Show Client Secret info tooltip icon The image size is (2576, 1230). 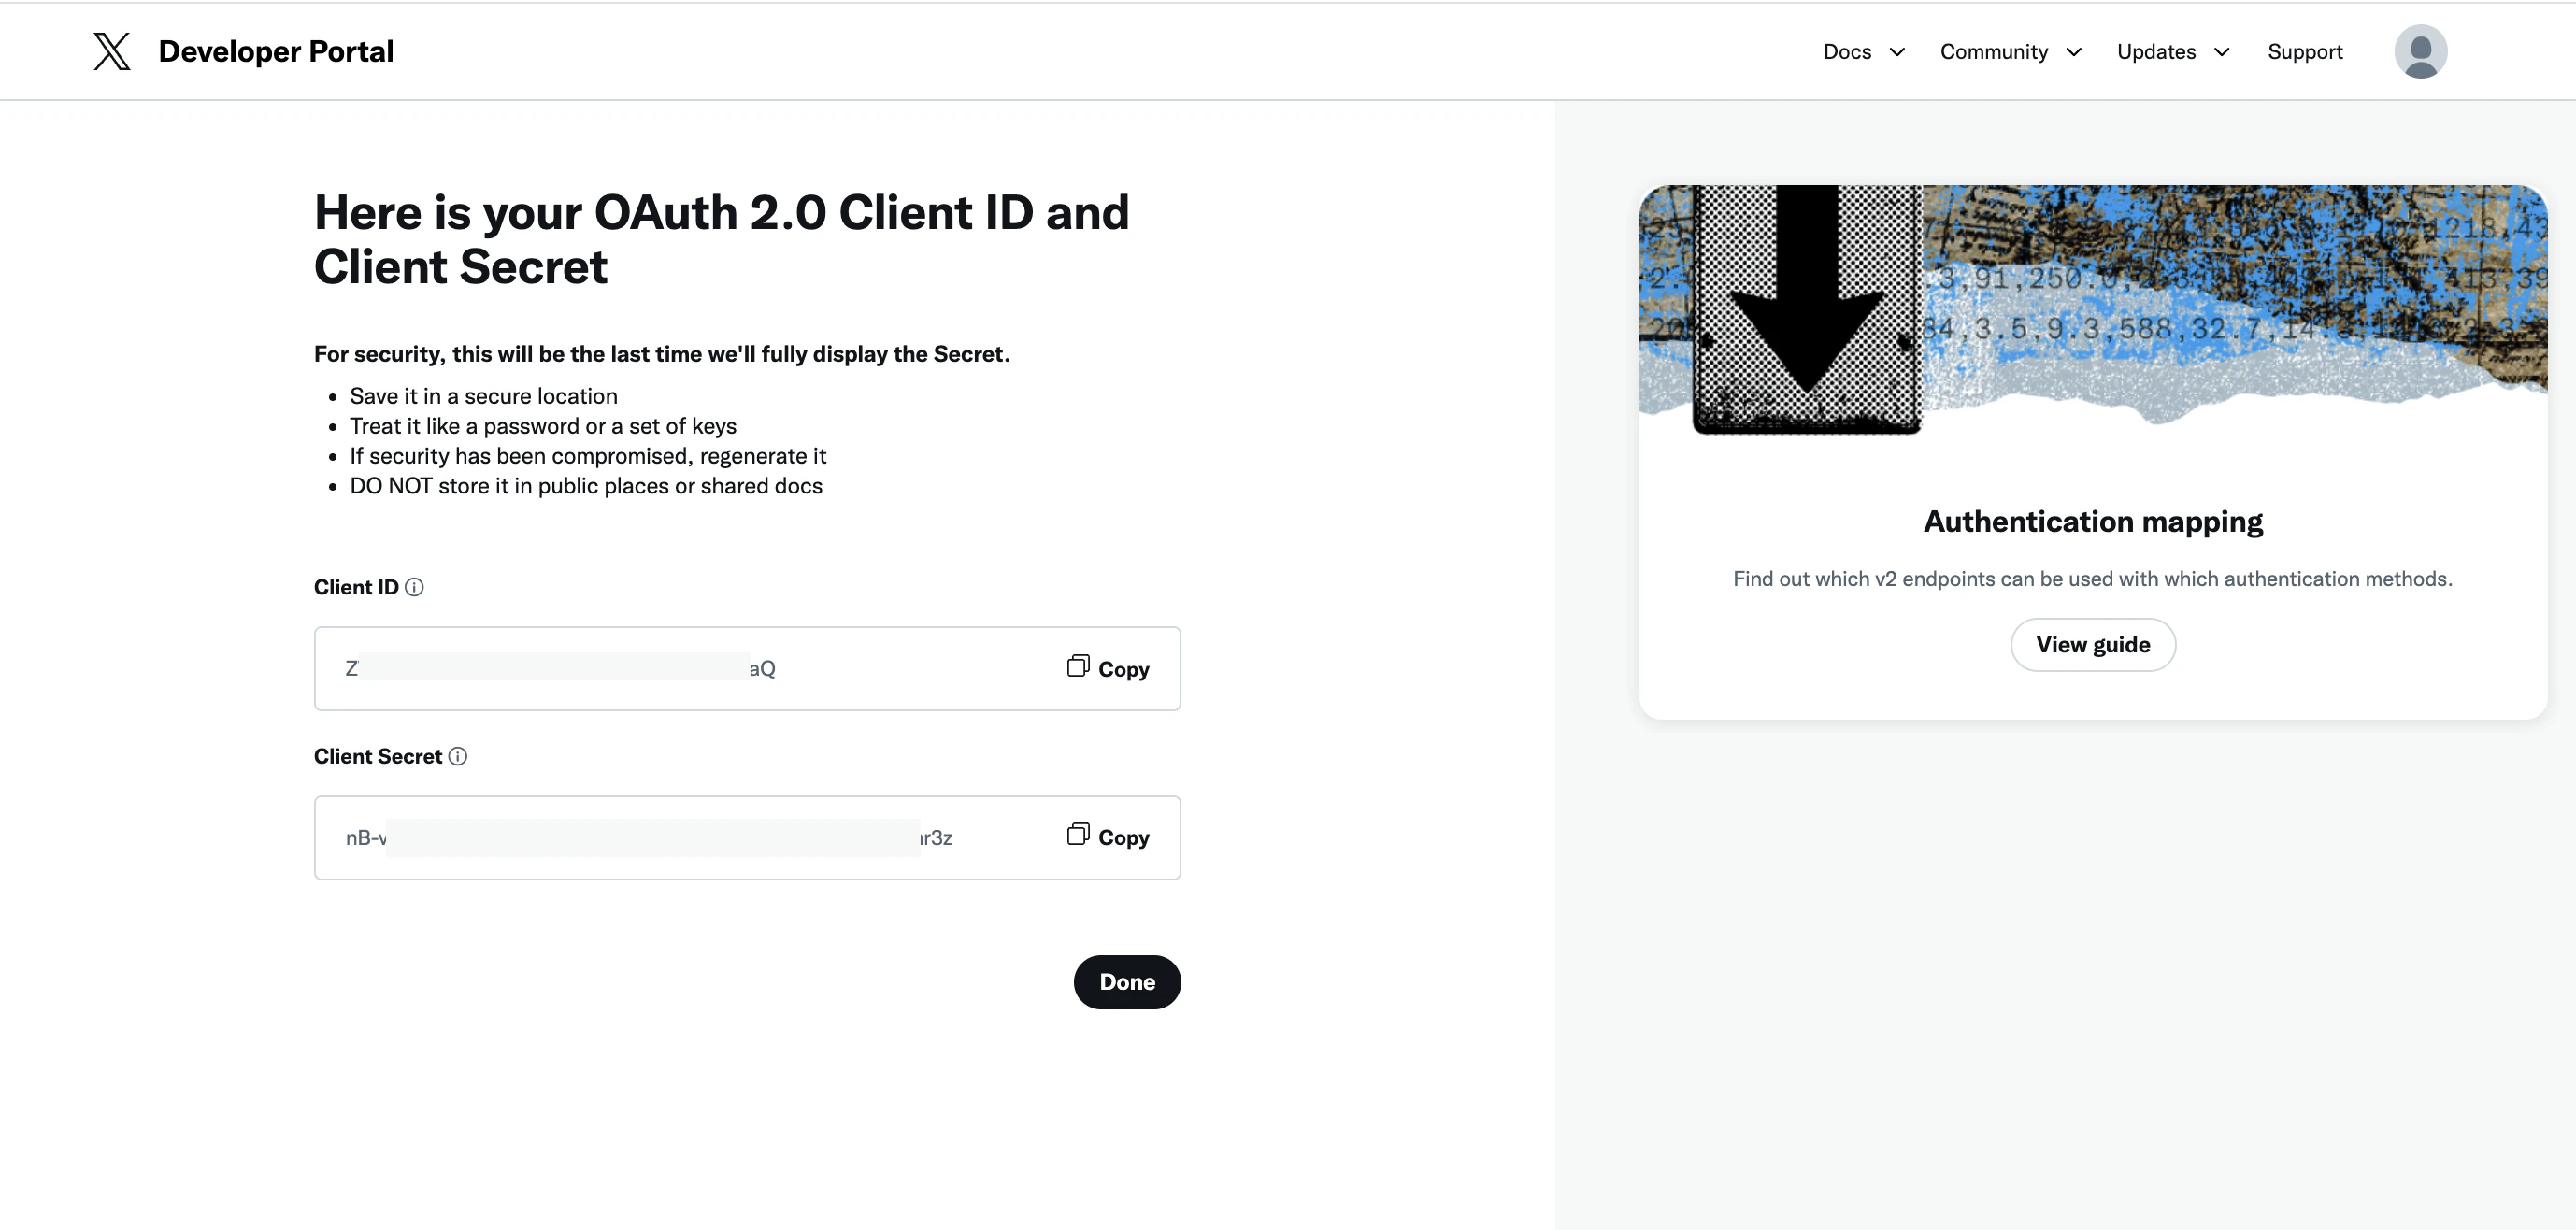coord(458,756)
